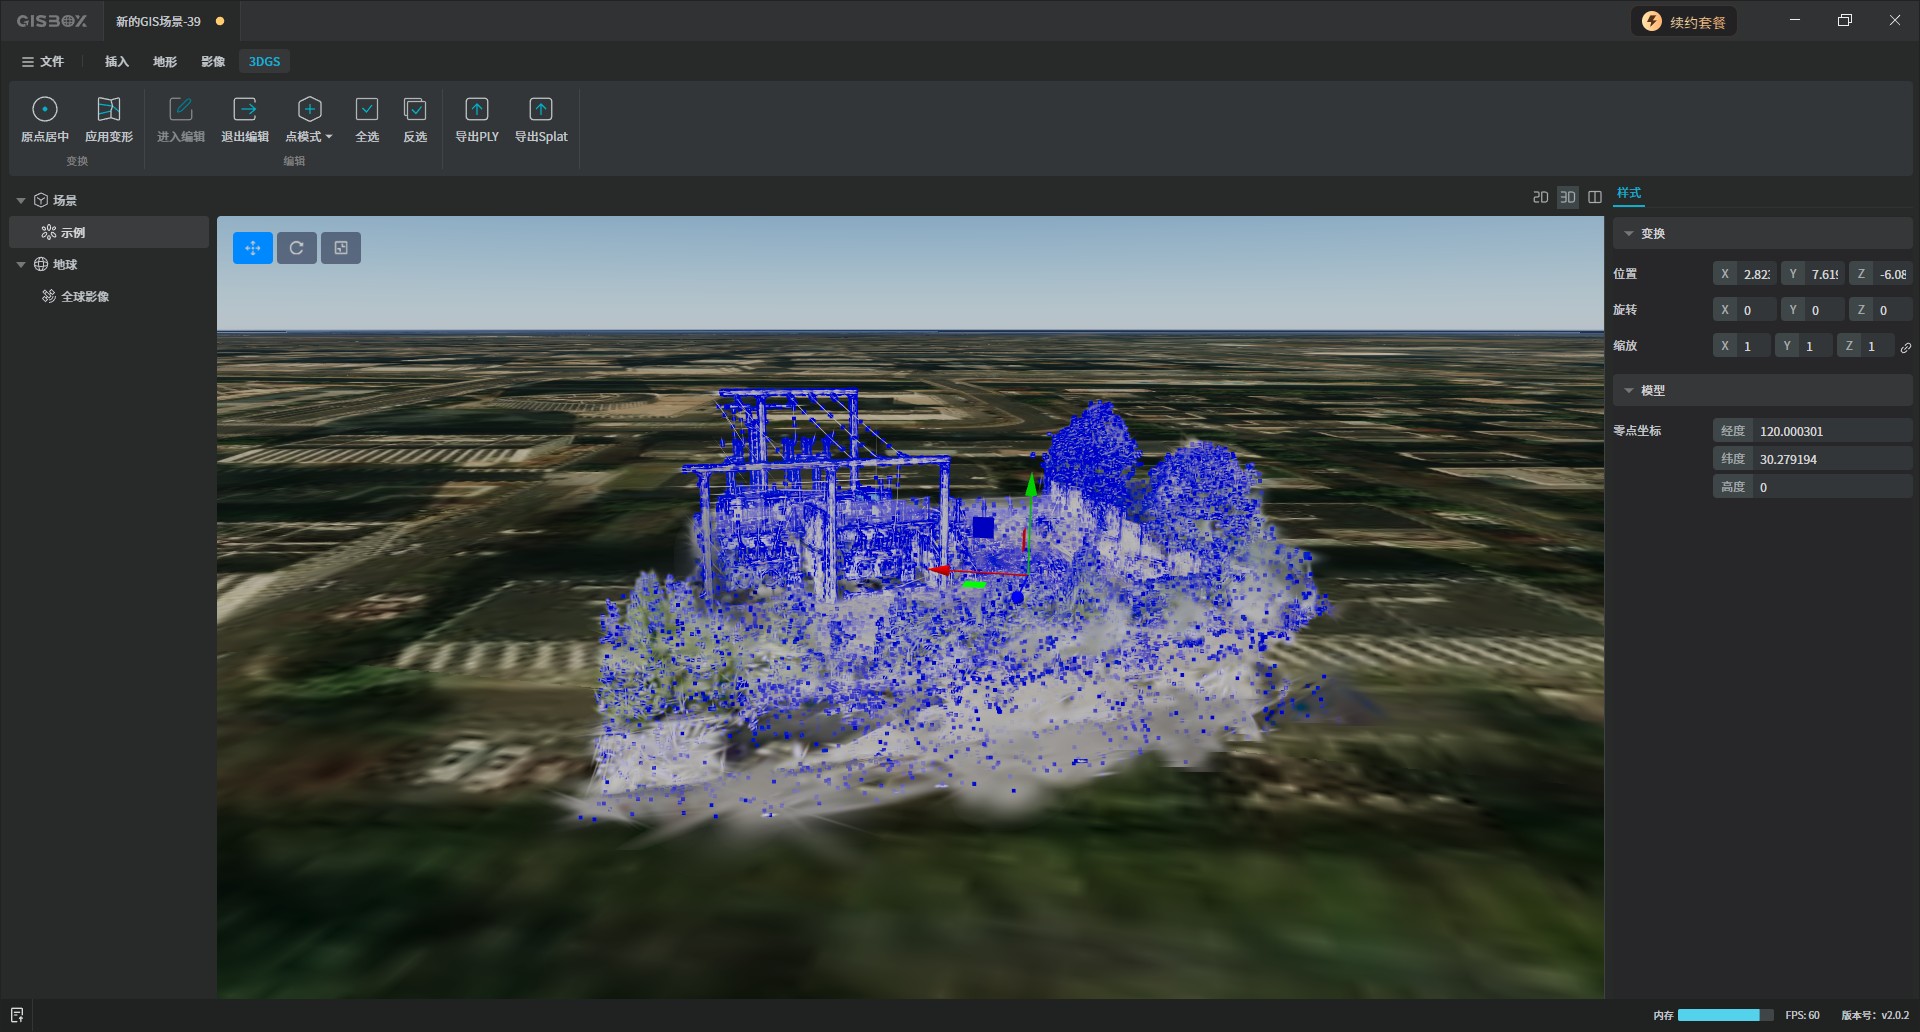Viewport: 1920px width, 1032px height.
Task: Collapse the 场景 tree node
Action: [x=21, y=201]
